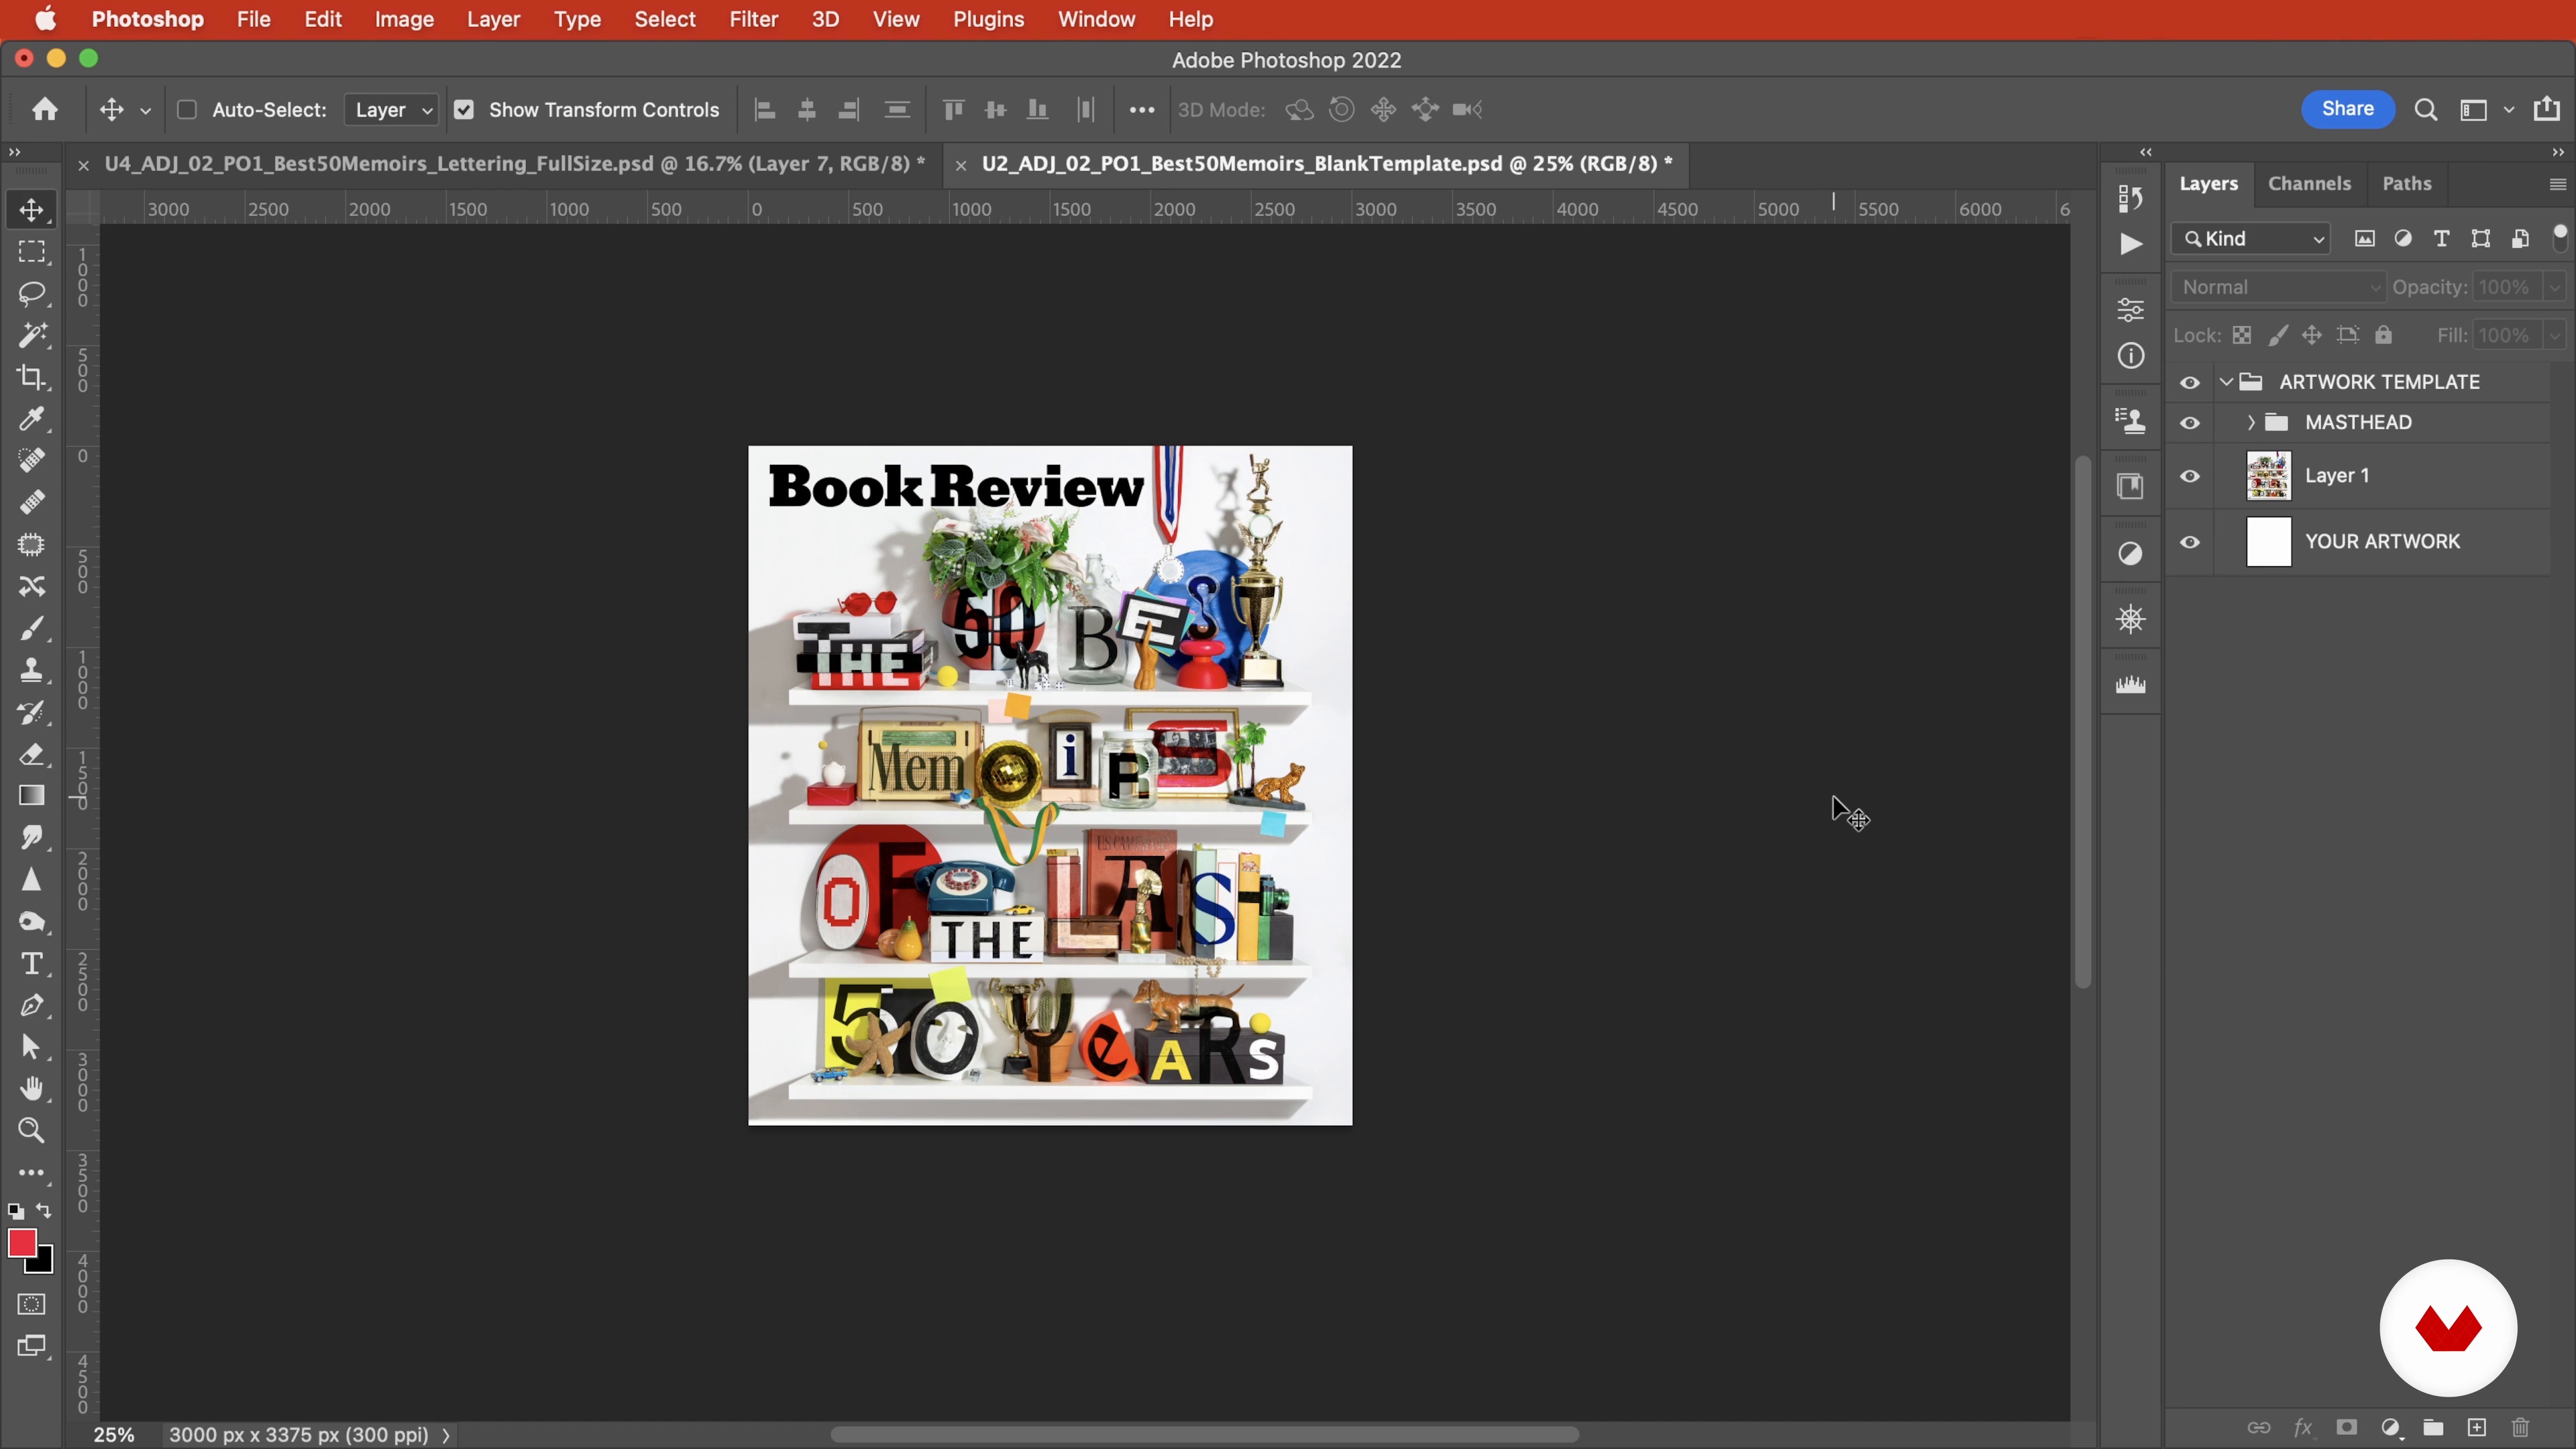Select the Brush tool
The image size is (2576, 1449).
tap(31, 628)
